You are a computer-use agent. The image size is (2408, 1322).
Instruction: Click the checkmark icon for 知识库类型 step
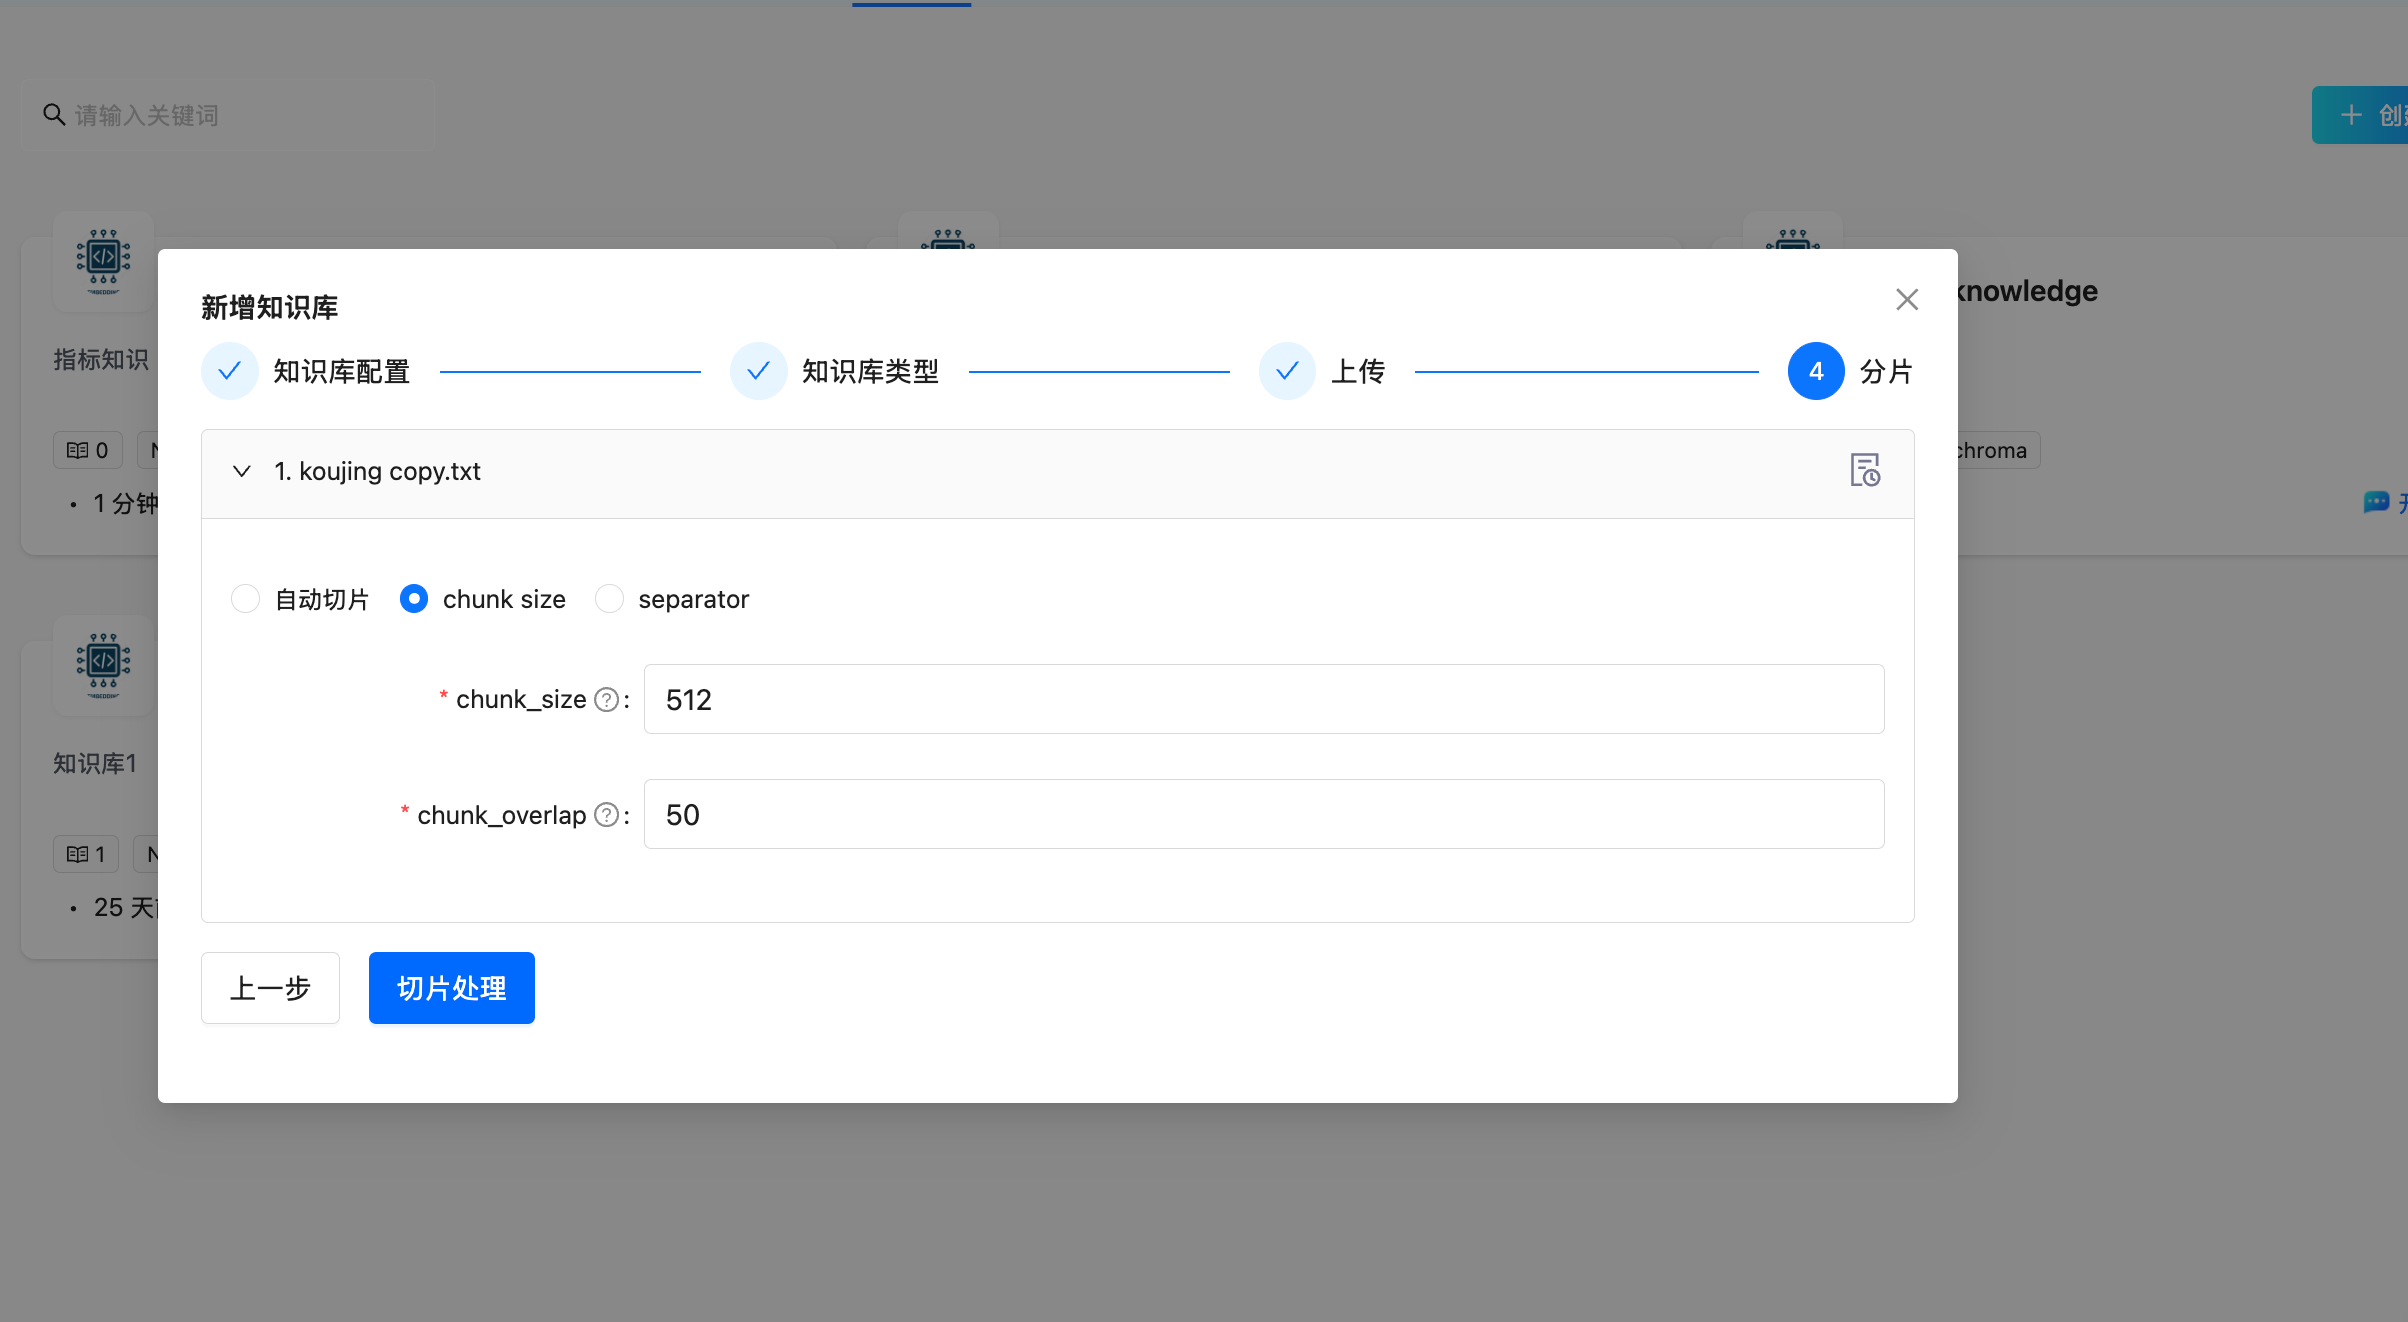click(x=759, y=372)
